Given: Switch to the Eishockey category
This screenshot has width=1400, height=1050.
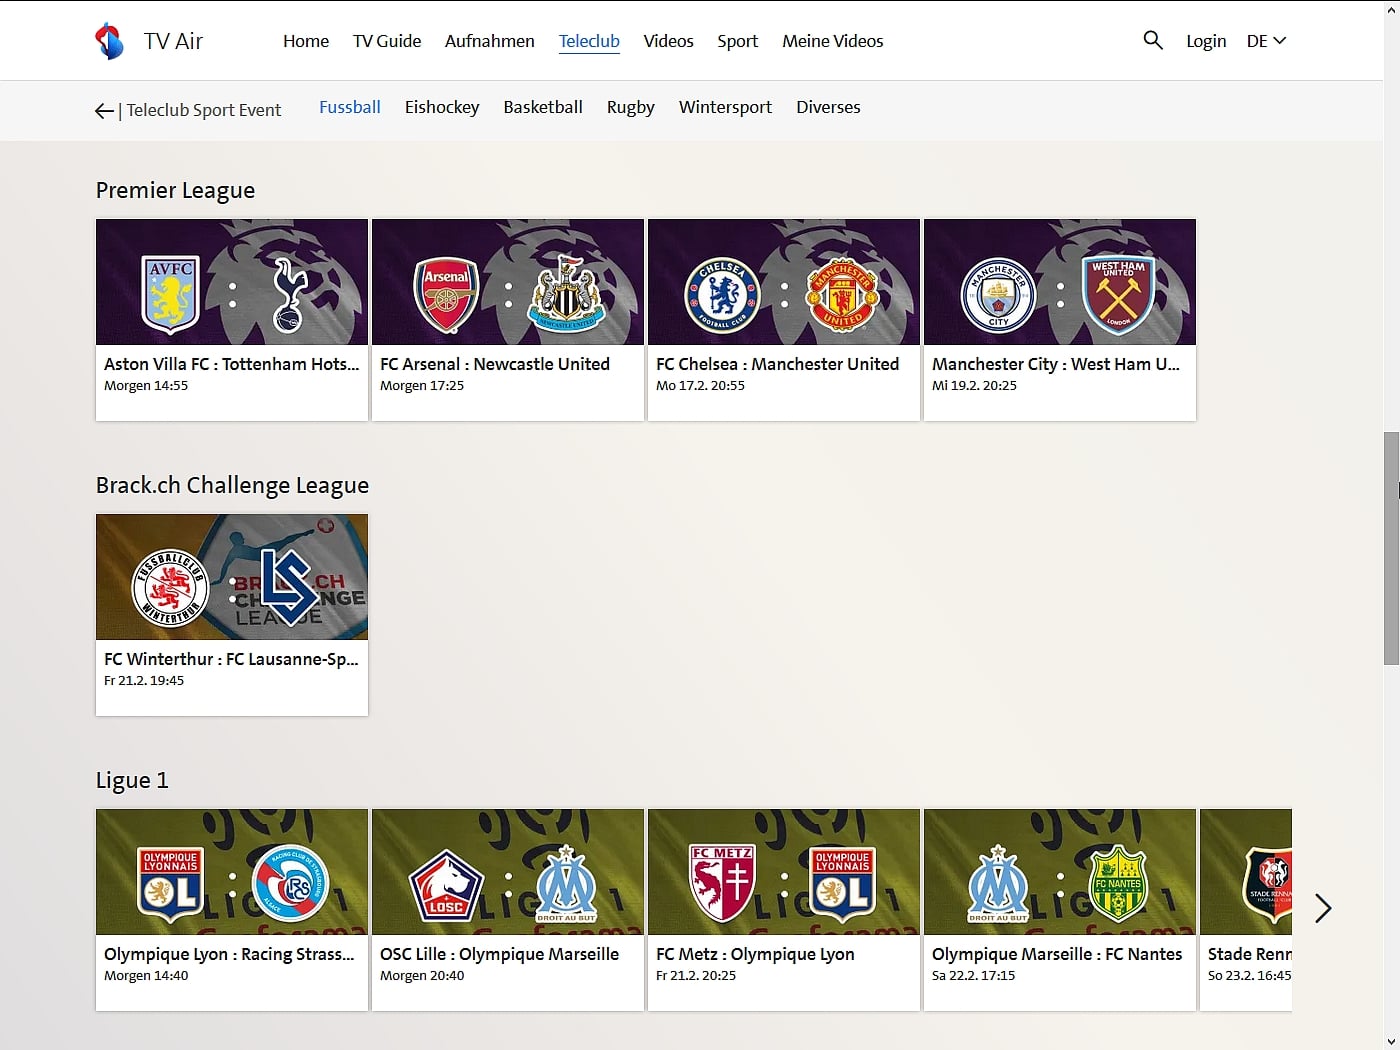Looking at the screenshot, I should click(442, 107).
